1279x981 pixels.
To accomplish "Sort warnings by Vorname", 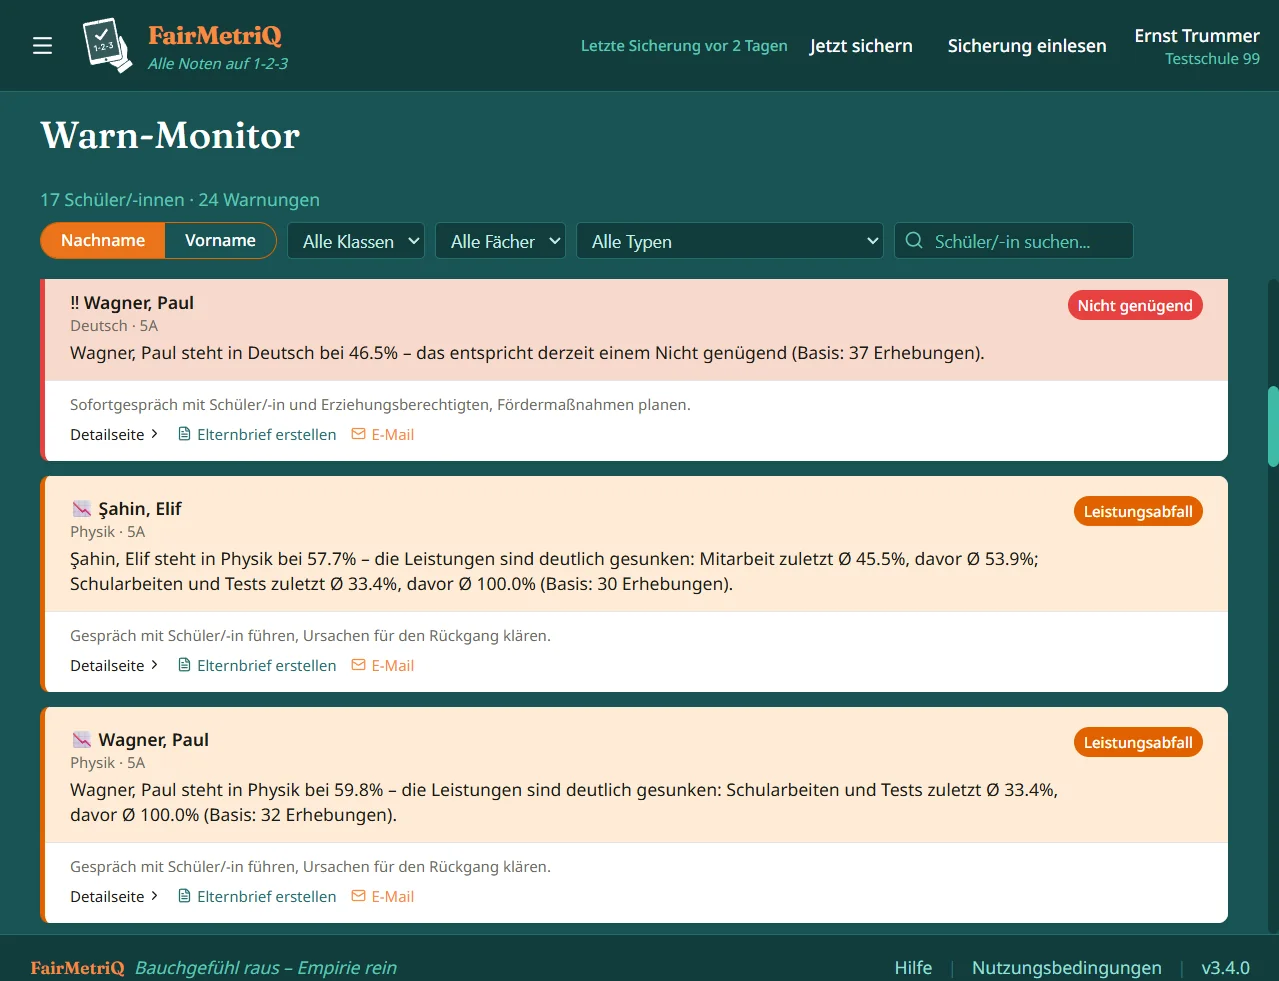I will pos(220,240).
